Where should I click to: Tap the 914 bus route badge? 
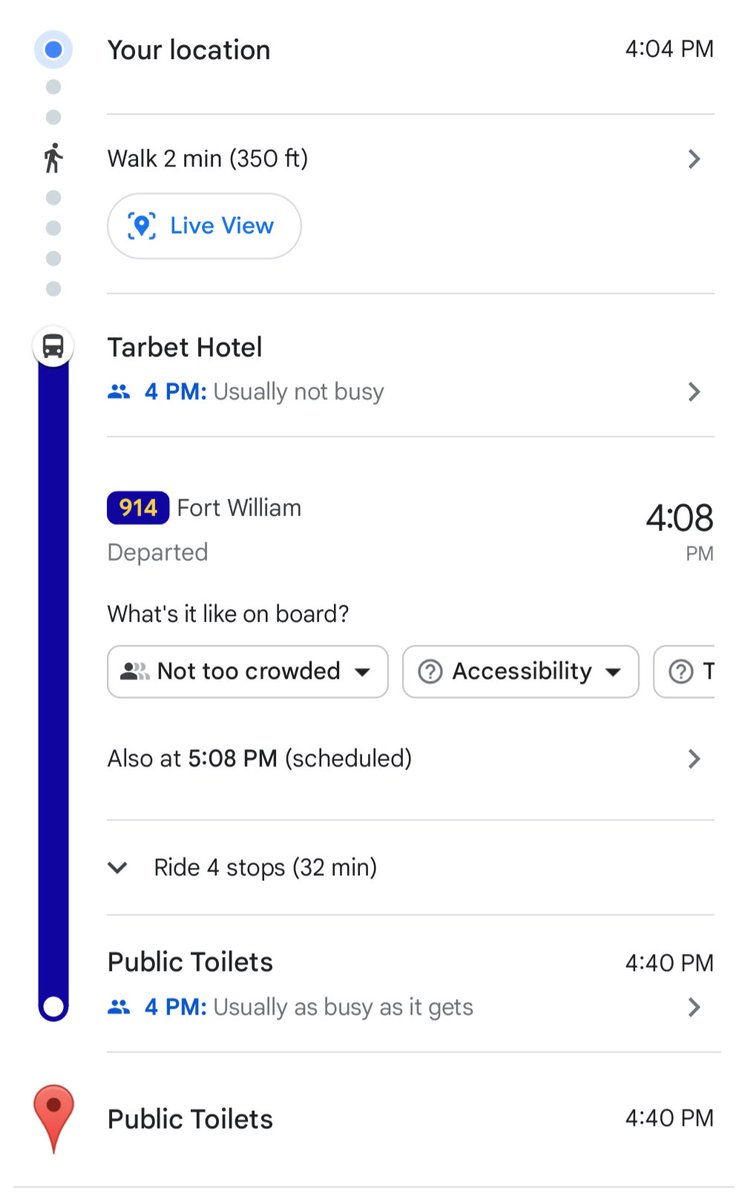click(138, 508)
